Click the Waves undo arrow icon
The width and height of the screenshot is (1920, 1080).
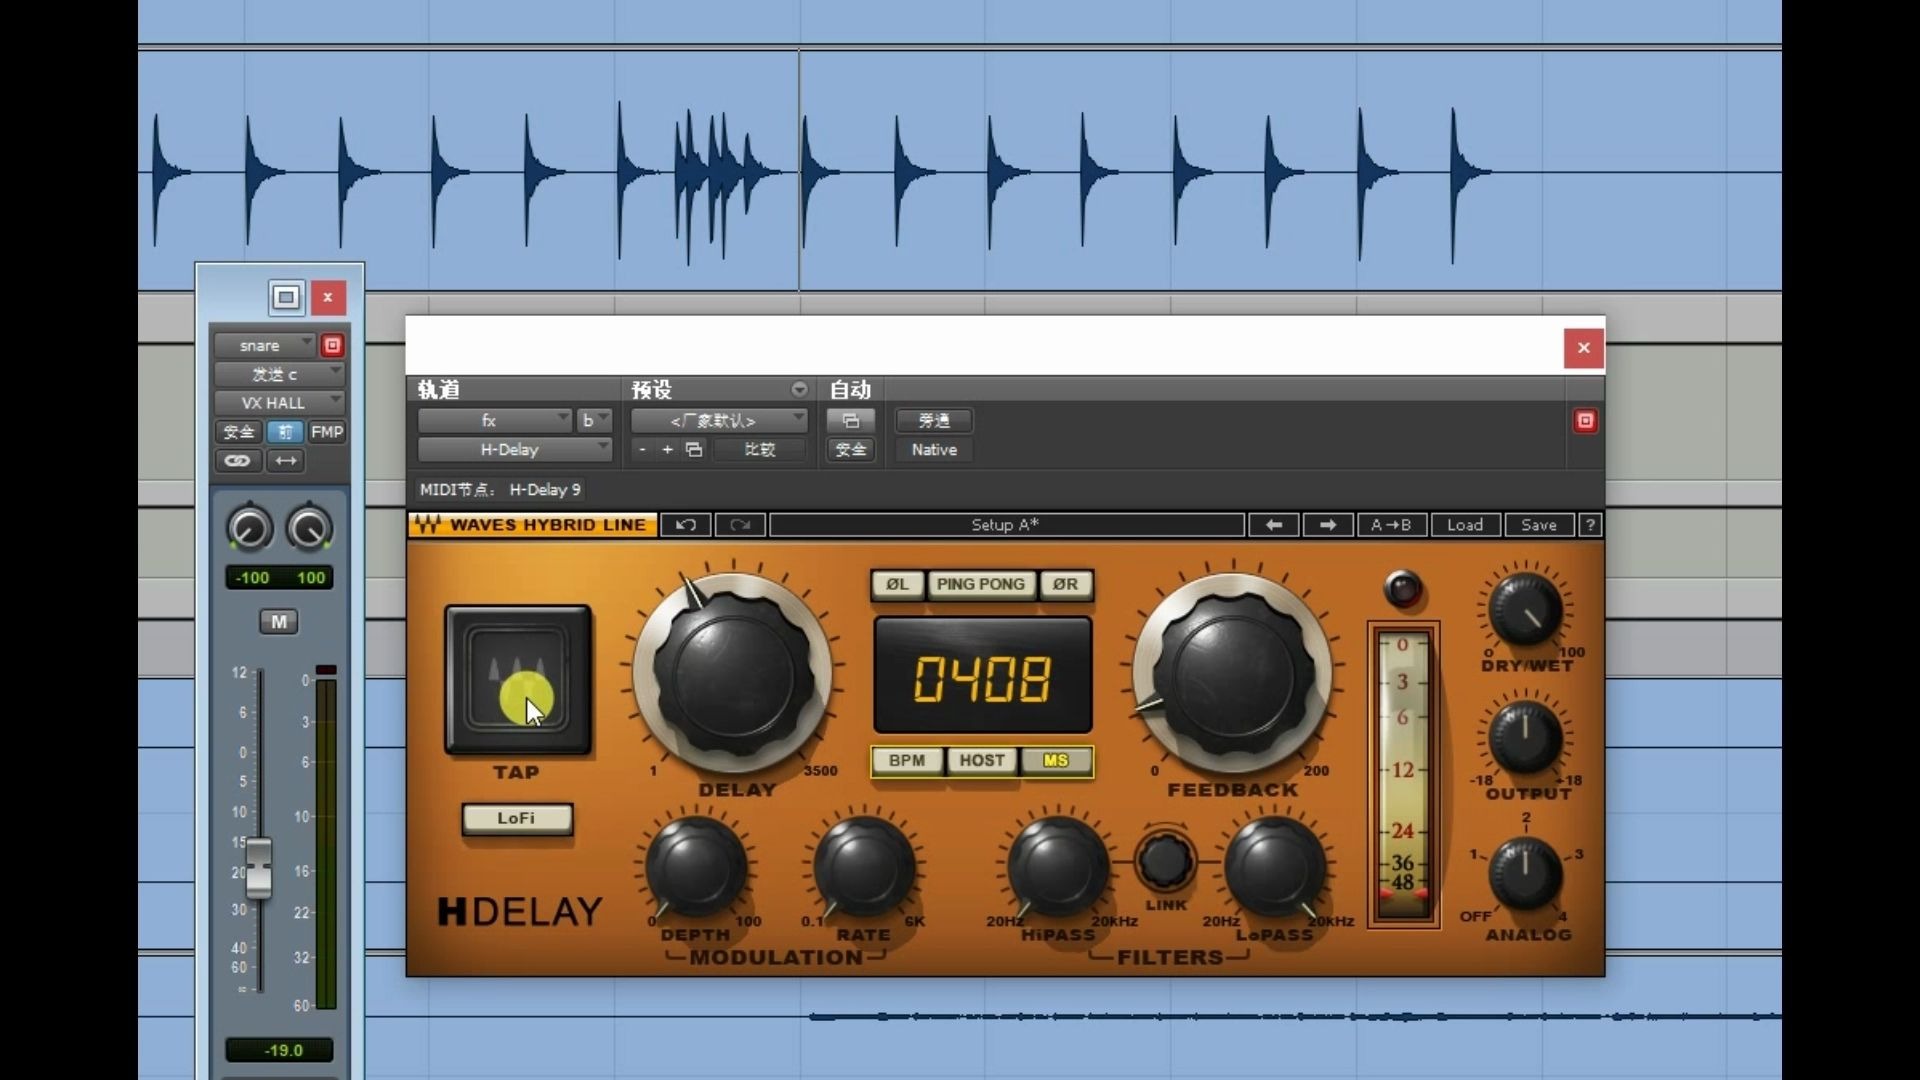click(686, 525)
